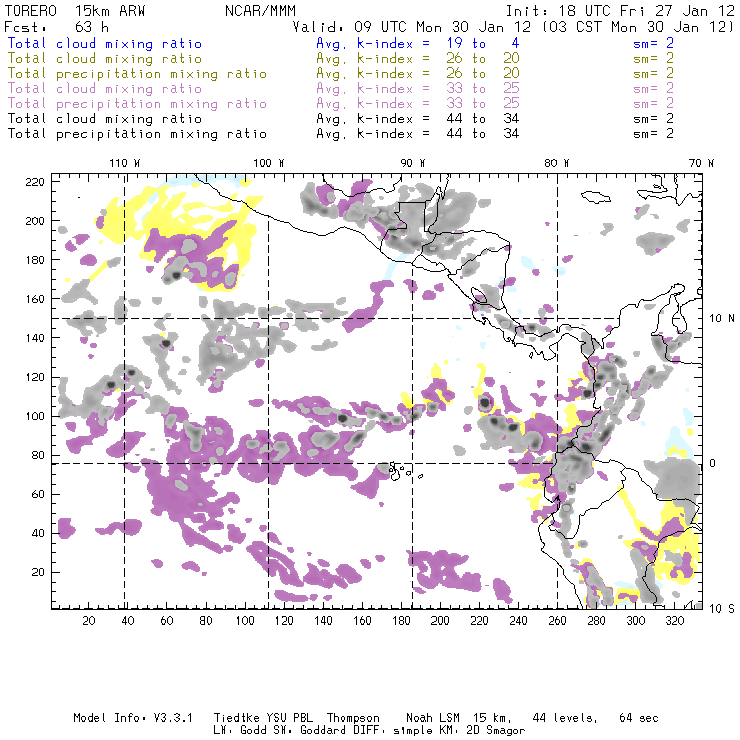This screenshot has height=740, width=740.
Task: Click the 'Init: 18 UTC Fri 27 Jan 12' text
Action: point(620,11)
